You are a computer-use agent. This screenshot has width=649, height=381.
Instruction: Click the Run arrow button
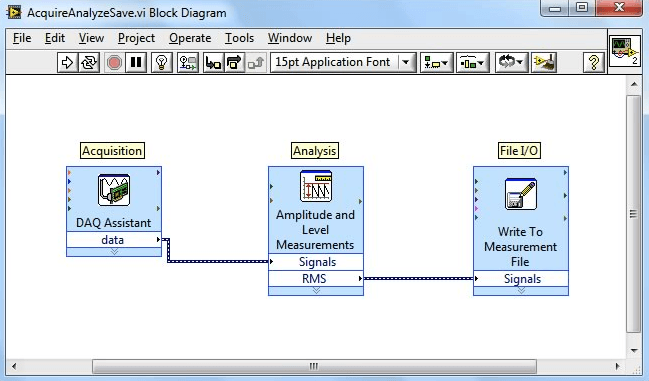pyautogui.click(x=67, y=62)
